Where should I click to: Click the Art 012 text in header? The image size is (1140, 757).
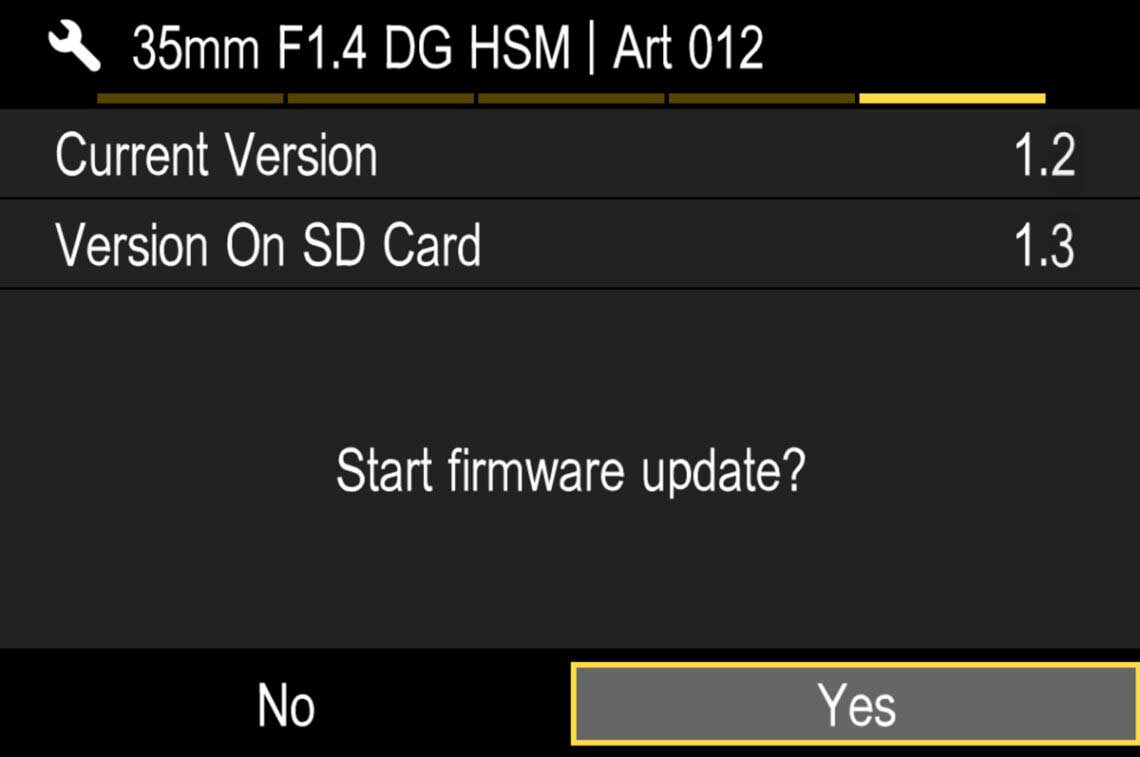(689, 48)
